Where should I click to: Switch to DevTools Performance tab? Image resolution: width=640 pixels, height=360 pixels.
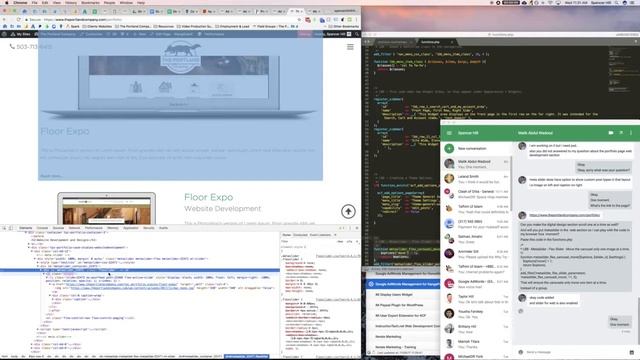coord(94,228)
